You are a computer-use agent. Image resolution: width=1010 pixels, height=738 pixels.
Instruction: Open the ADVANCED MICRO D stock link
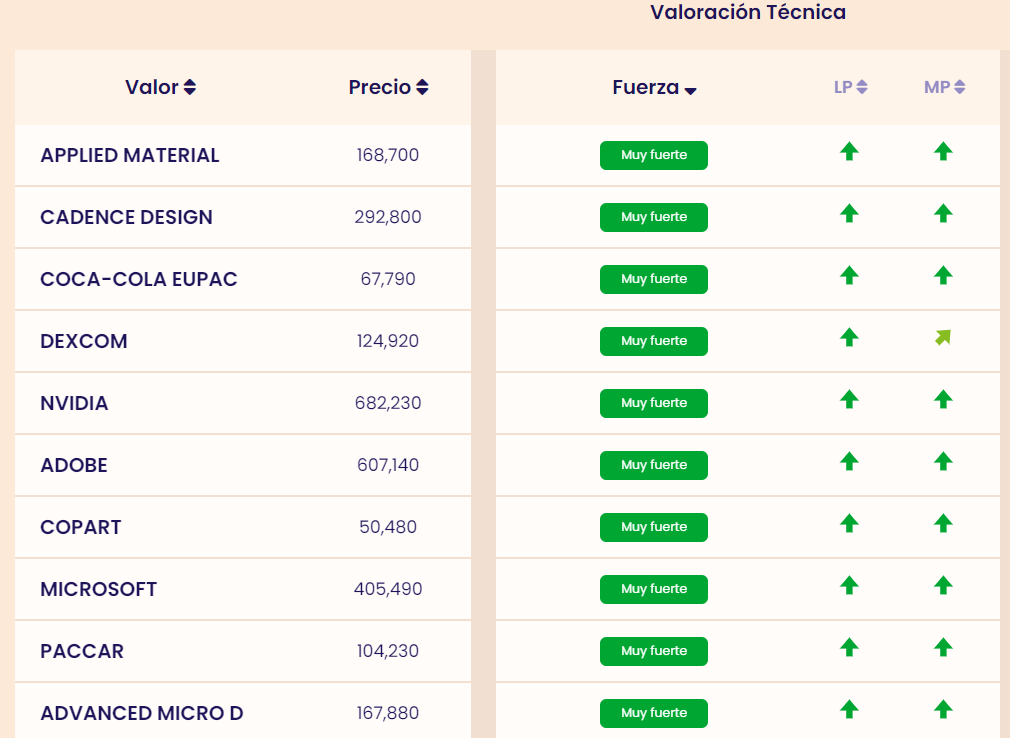[141, 713]
